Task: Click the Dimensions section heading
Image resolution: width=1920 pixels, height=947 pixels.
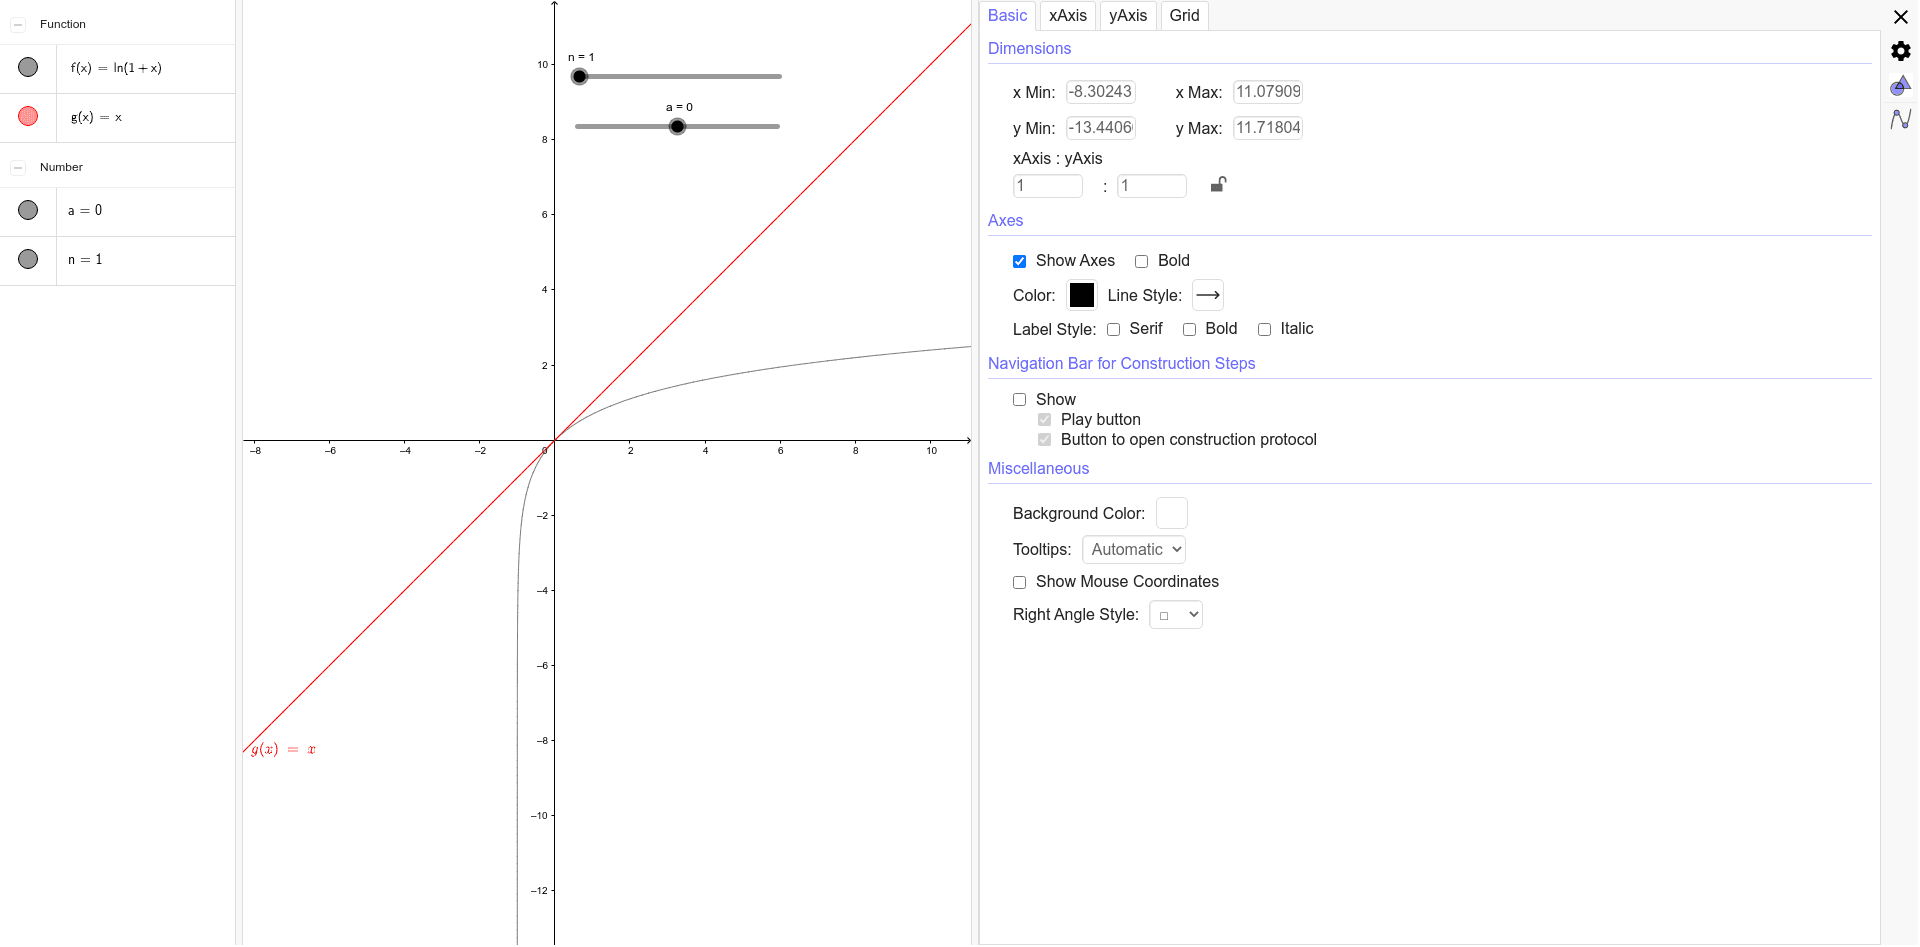Action: pyautogui.click(x=1029, y=48)
